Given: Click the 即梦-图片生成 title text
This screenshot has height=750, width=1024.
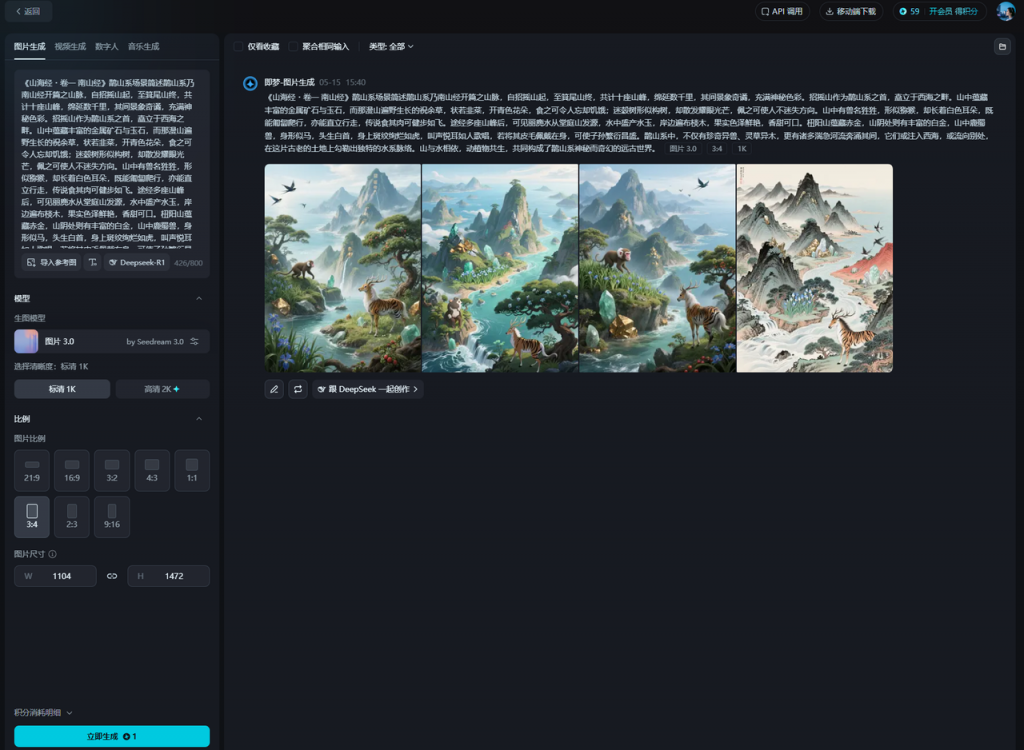Looking at the screenshot, I should (289, 82).
